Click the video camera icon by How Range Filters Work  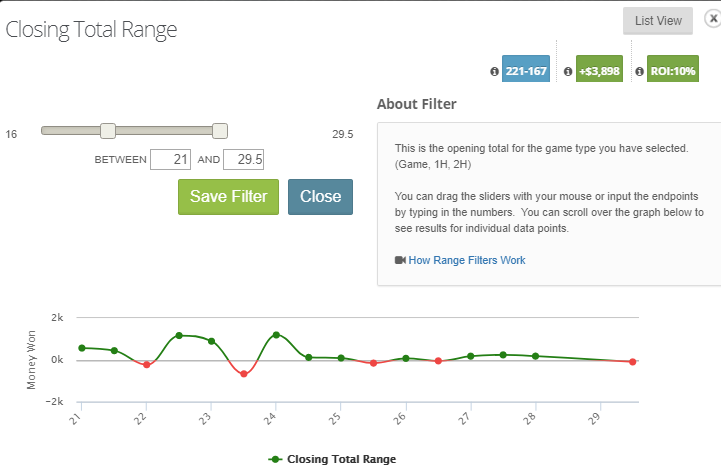400,260
